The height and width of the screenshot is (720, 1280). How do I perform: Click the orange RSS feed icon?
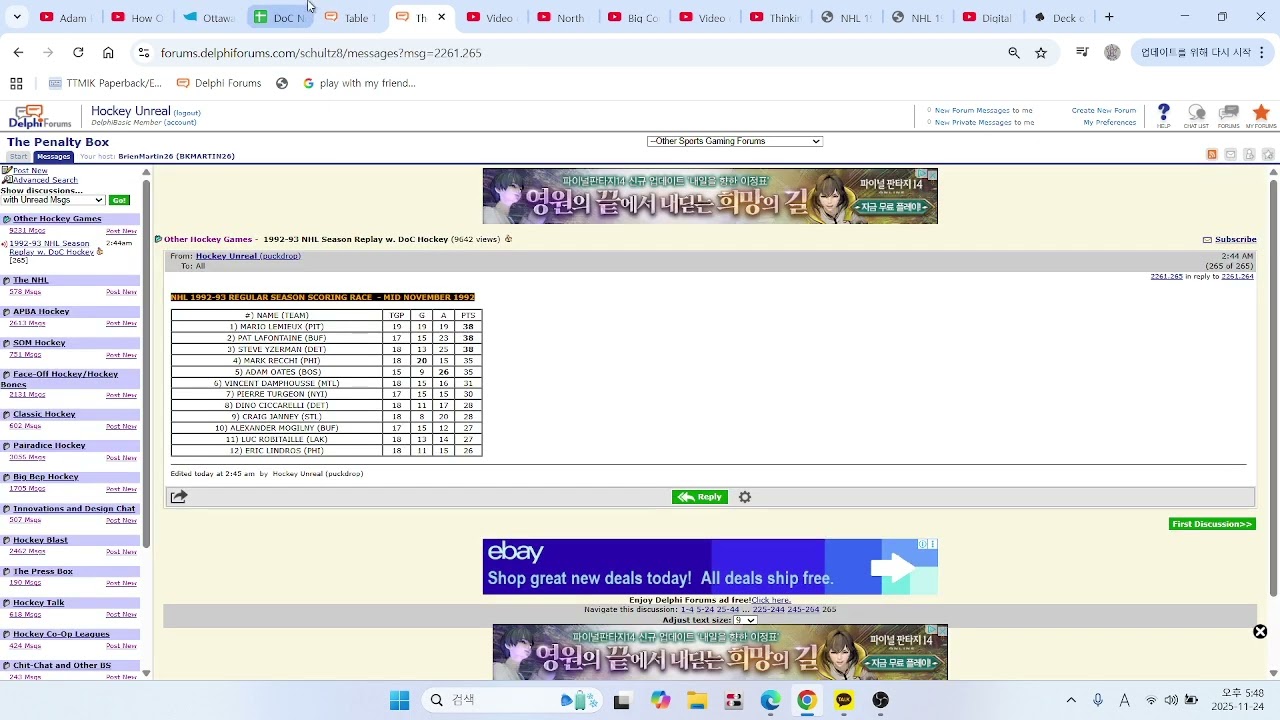(1212, 155)
